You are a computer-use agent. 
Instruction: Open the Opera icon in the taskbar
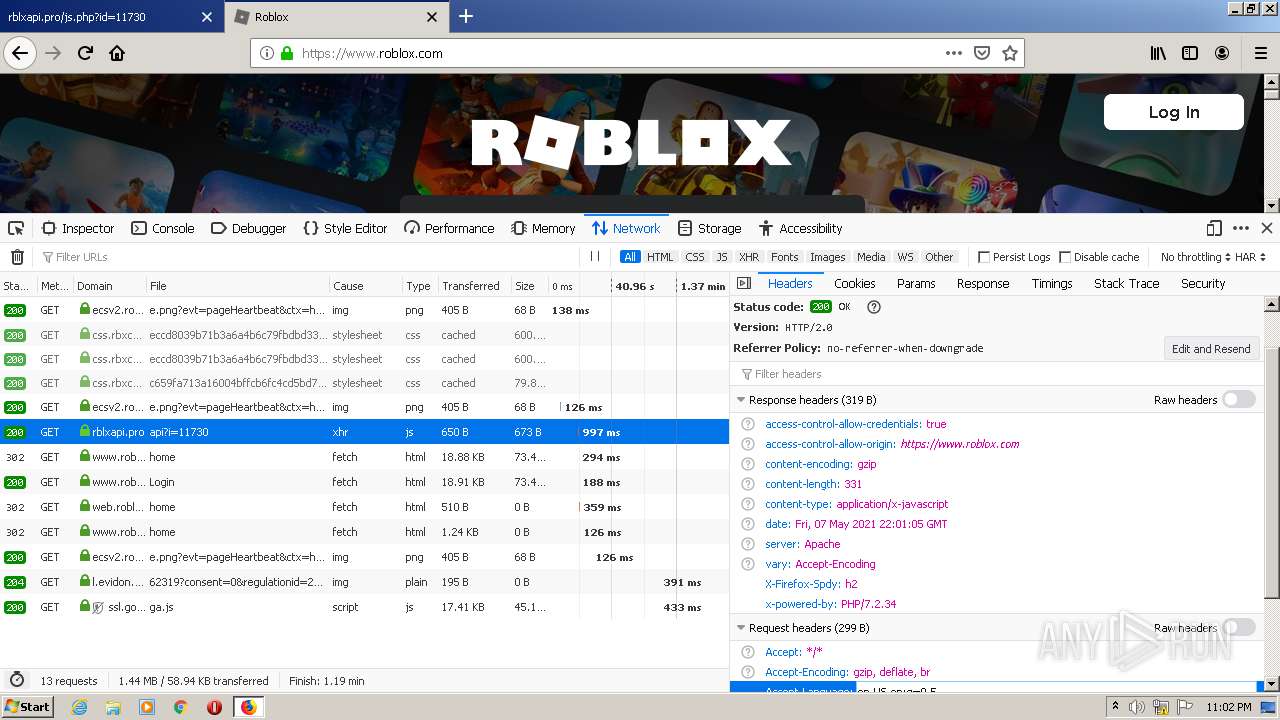click(x=214, y=707)
